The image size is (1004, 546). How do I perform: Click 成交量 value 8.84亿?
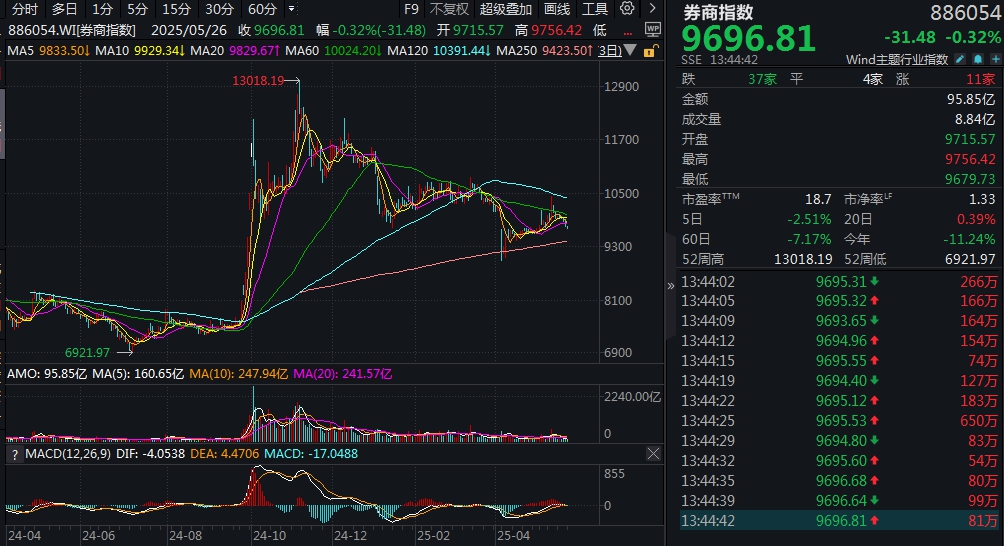point(975,119)
